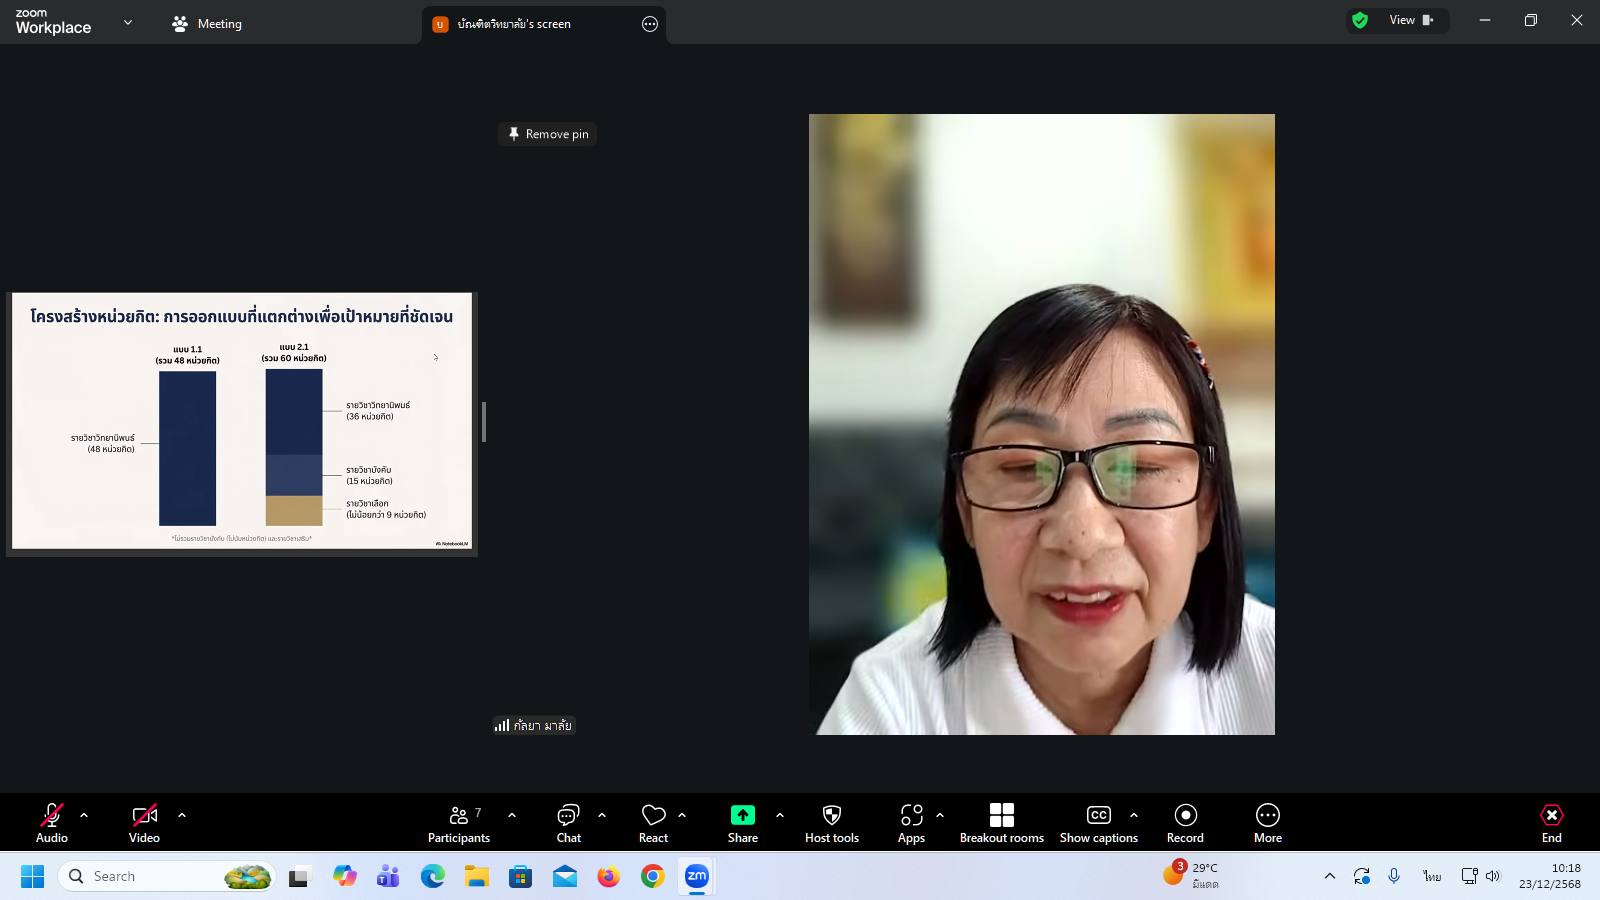Open Breakout rooms

point(1001,823)
